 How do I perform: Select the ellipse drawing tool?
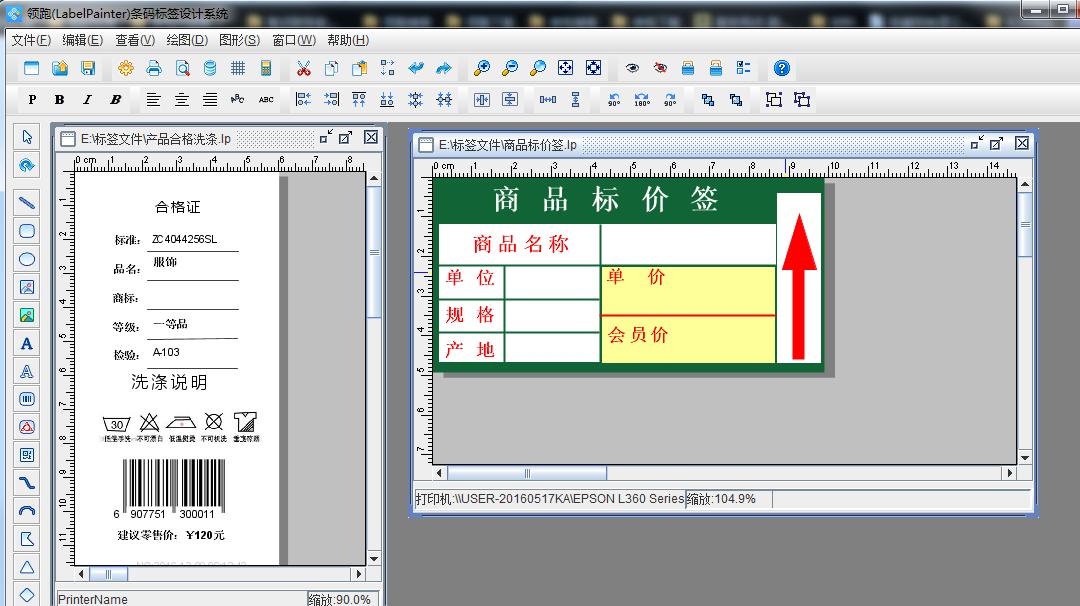pyautogui.click(x=27, y=259)
